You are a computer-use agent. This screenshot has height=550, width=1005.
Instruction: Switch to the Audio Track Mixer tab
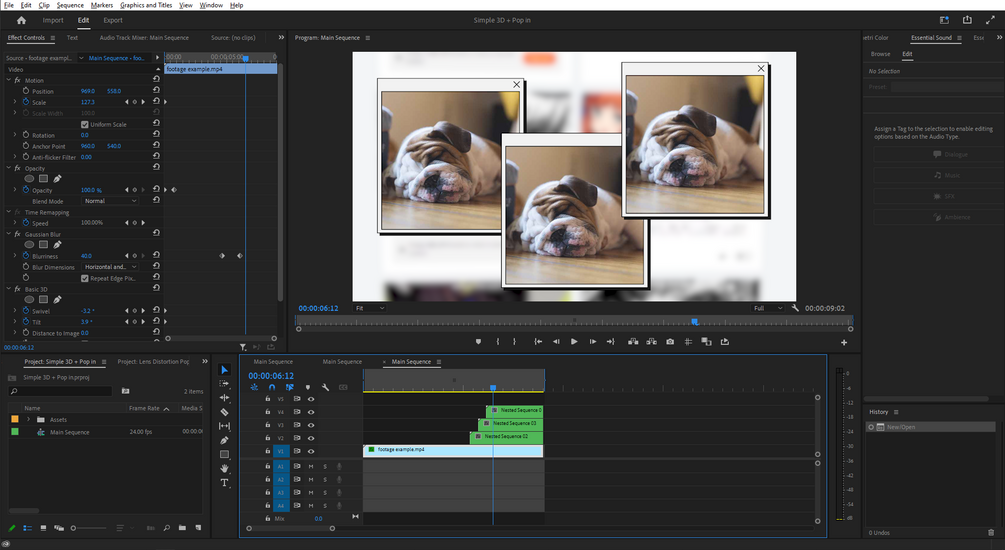[144, 38]
